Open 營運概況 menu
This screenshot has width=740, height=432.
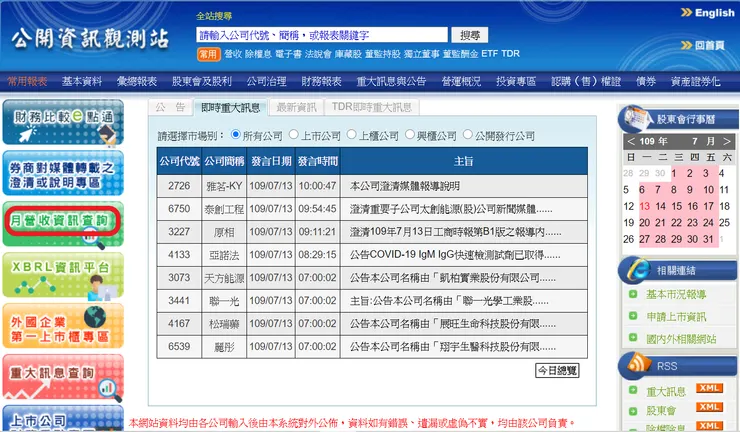pyautogui.click(x=461, y=81)
